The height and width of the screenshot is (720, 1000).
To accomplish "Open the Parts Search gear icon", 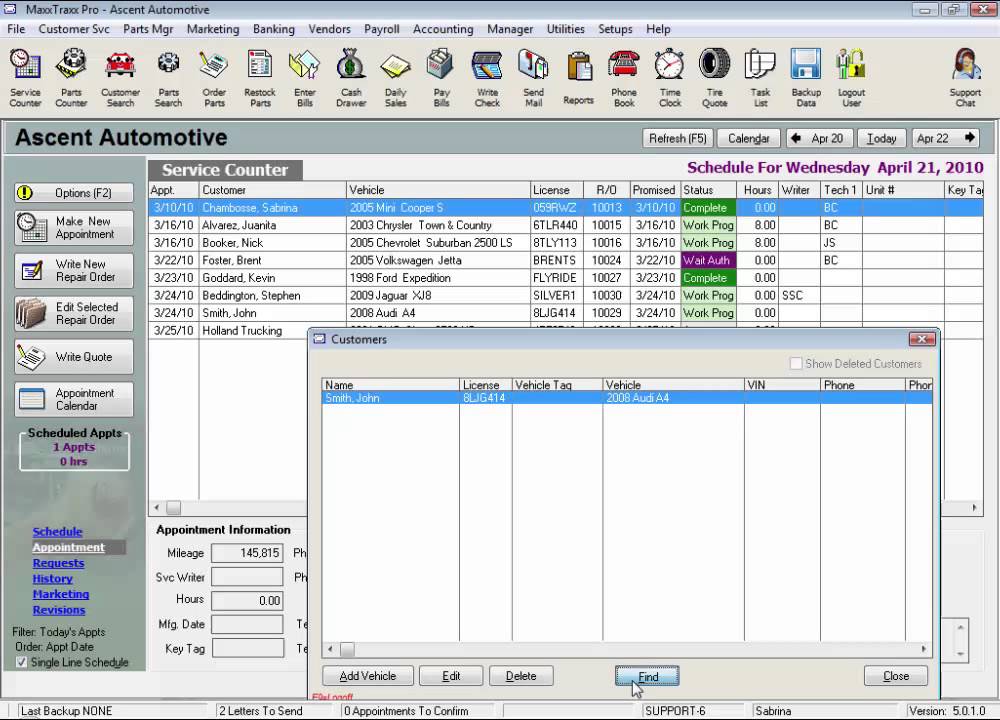I will click(168, 78).
